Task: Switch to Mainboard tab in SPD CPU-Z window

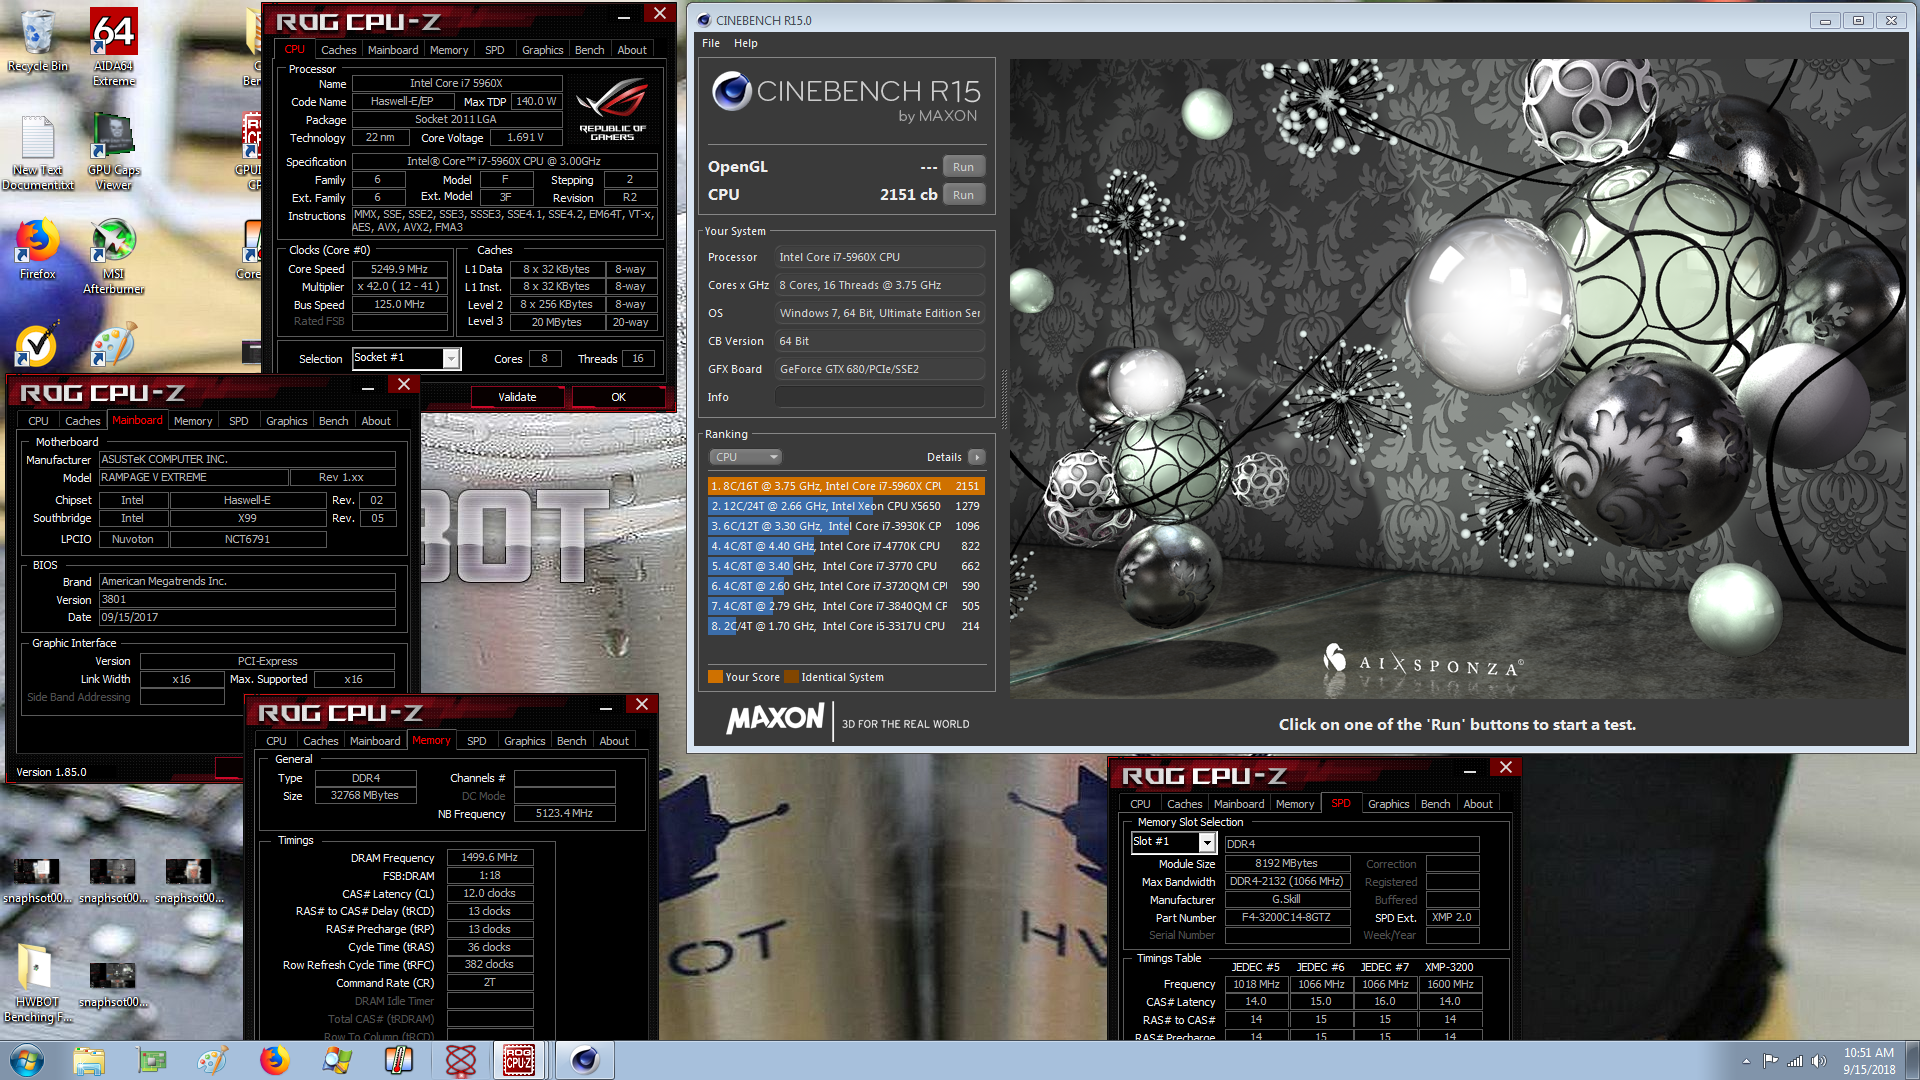Action: [1239, 804]
